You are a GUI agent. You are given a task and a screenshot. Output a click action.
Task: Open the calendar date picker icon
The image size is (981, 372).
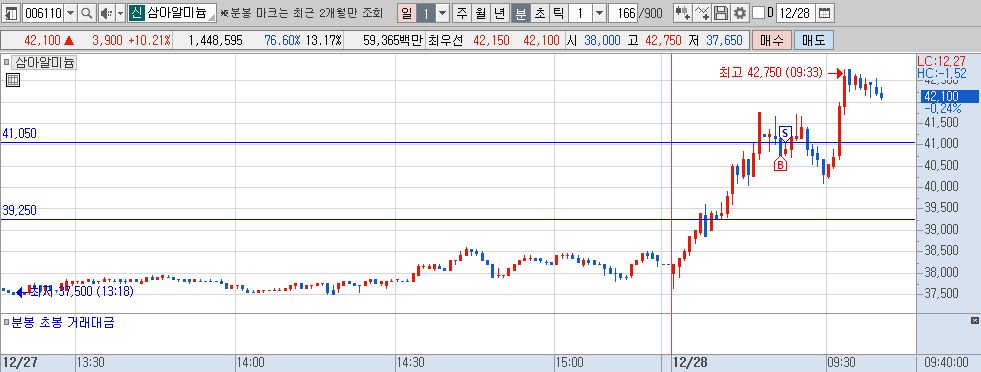click(x=825, y=13)
